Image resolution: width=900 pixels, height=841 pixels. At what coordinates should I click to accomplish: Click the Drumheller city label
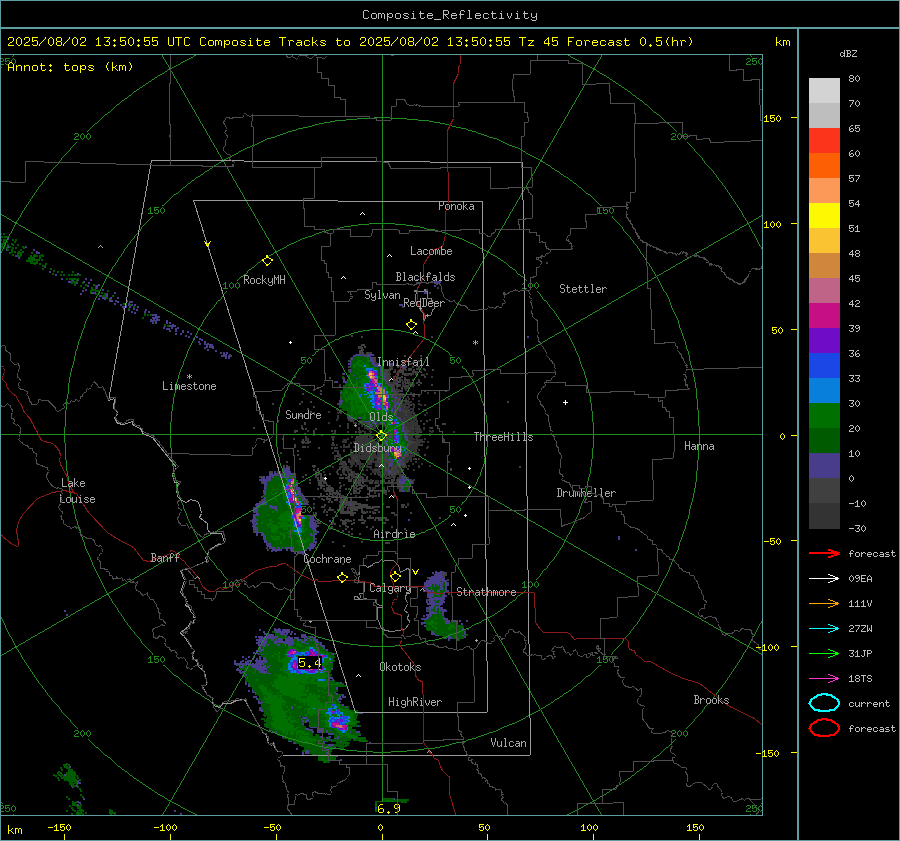[x=586, y=493]
